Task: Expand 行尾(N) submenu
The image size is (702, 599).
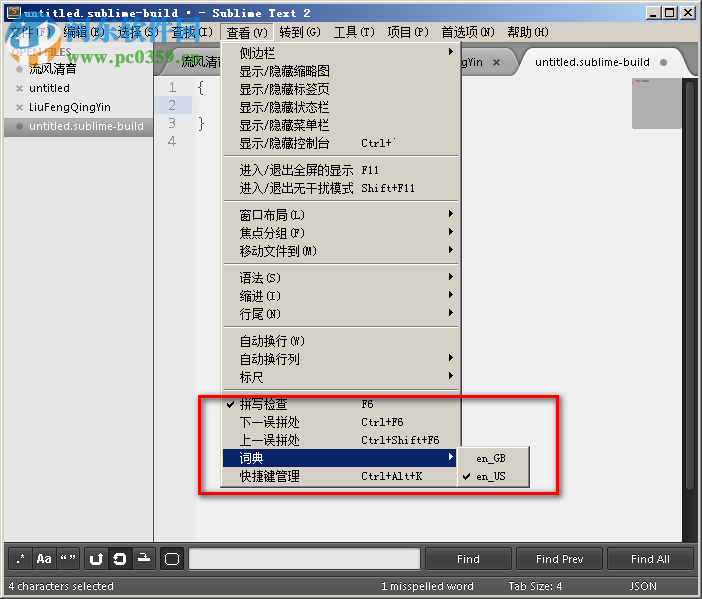Action: tap(340, 314)
